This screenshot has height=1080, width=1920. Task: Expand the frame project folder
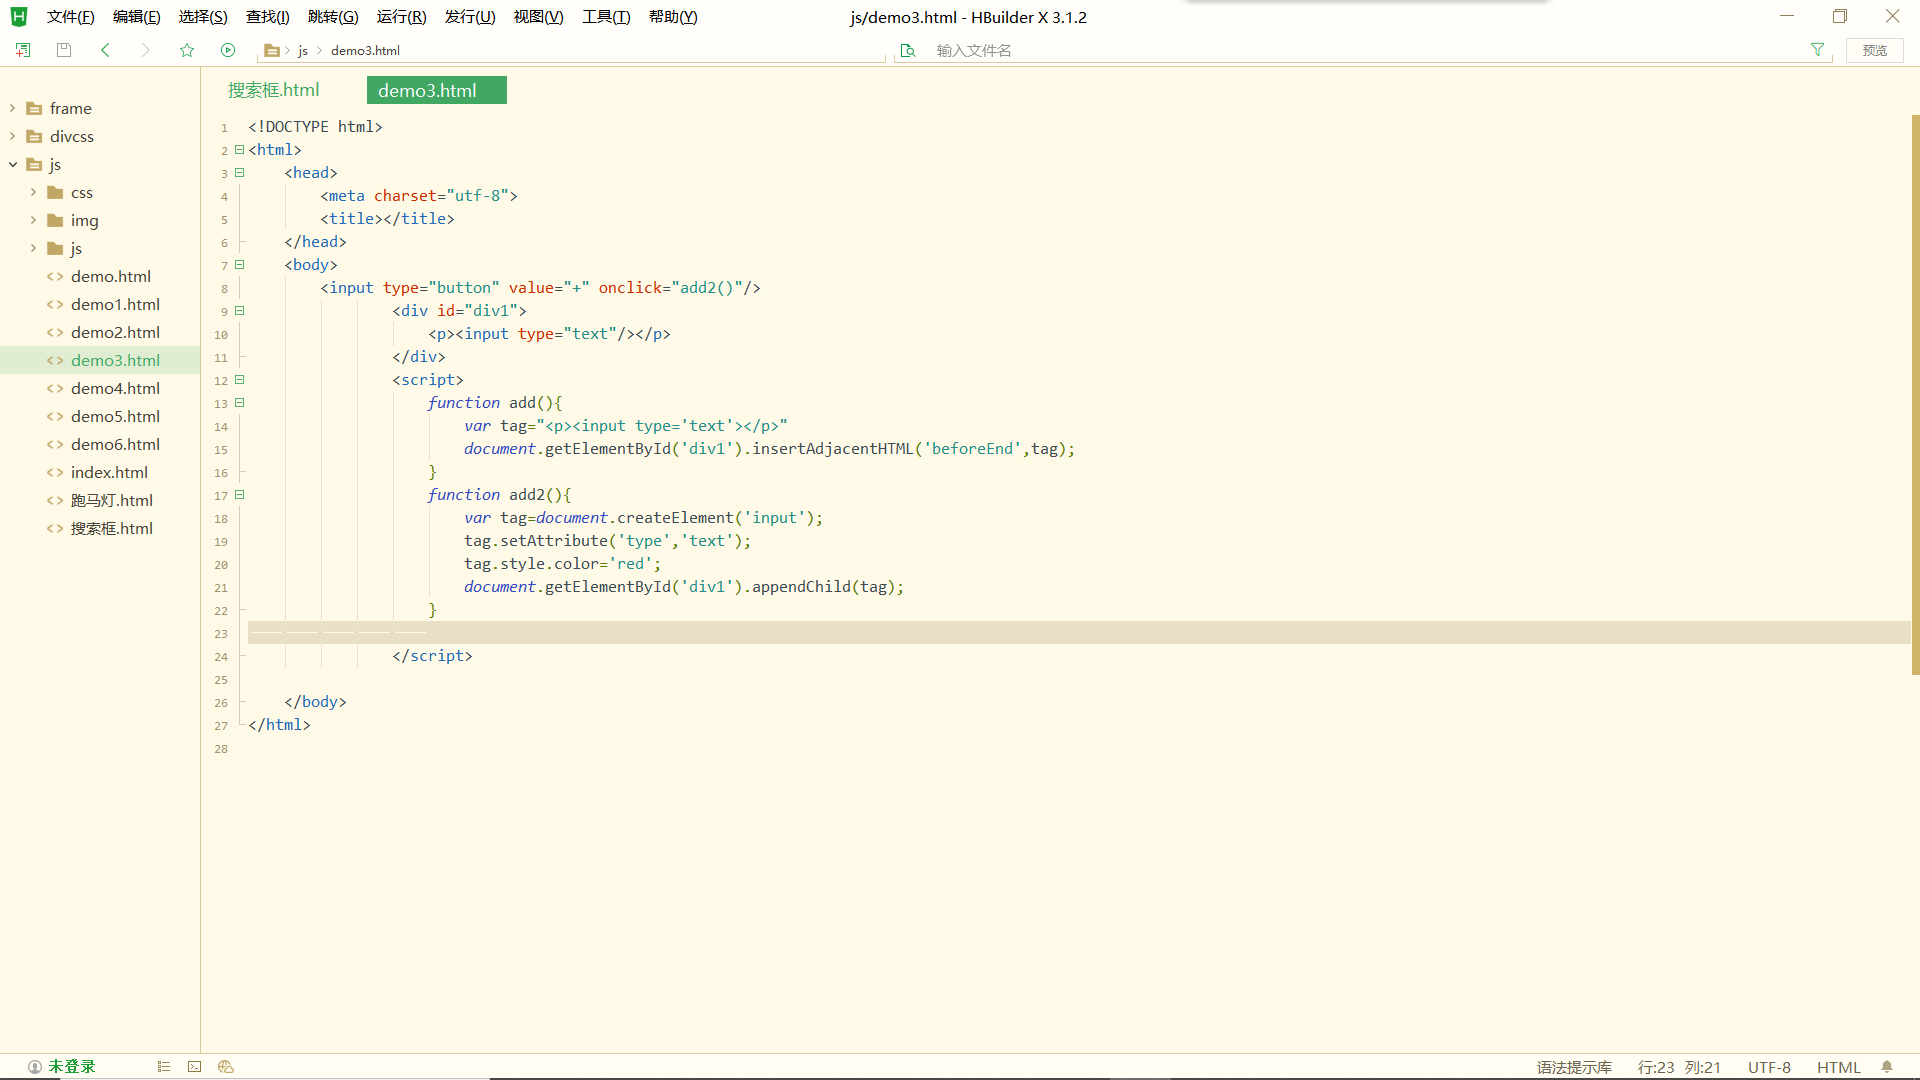coord(12,108)
